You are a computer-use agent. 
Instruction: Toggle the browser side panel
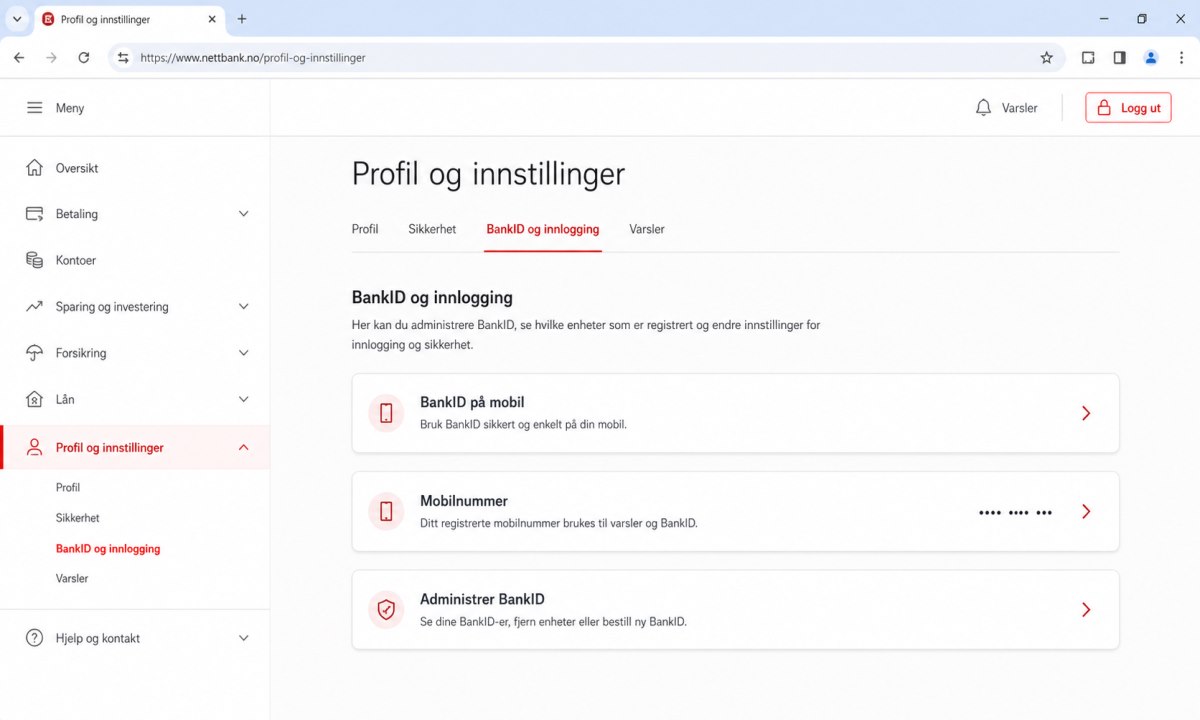tap(1120, 58)
